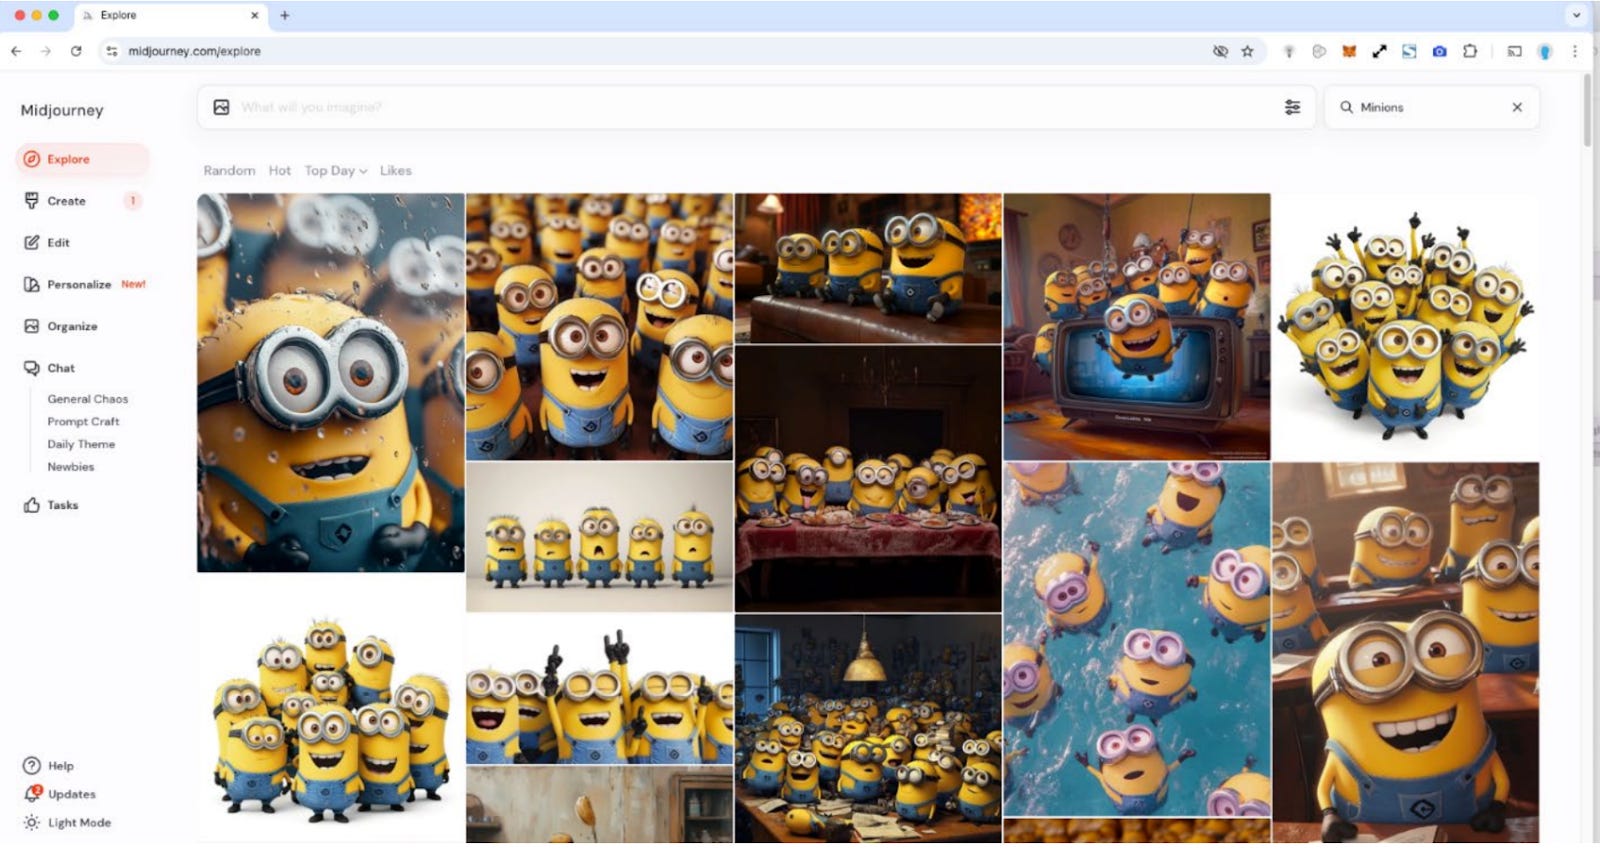The height and width of the screenshot is (862, 1600).
Task: Bookmark this page with the star icon
Action: 1247,51
